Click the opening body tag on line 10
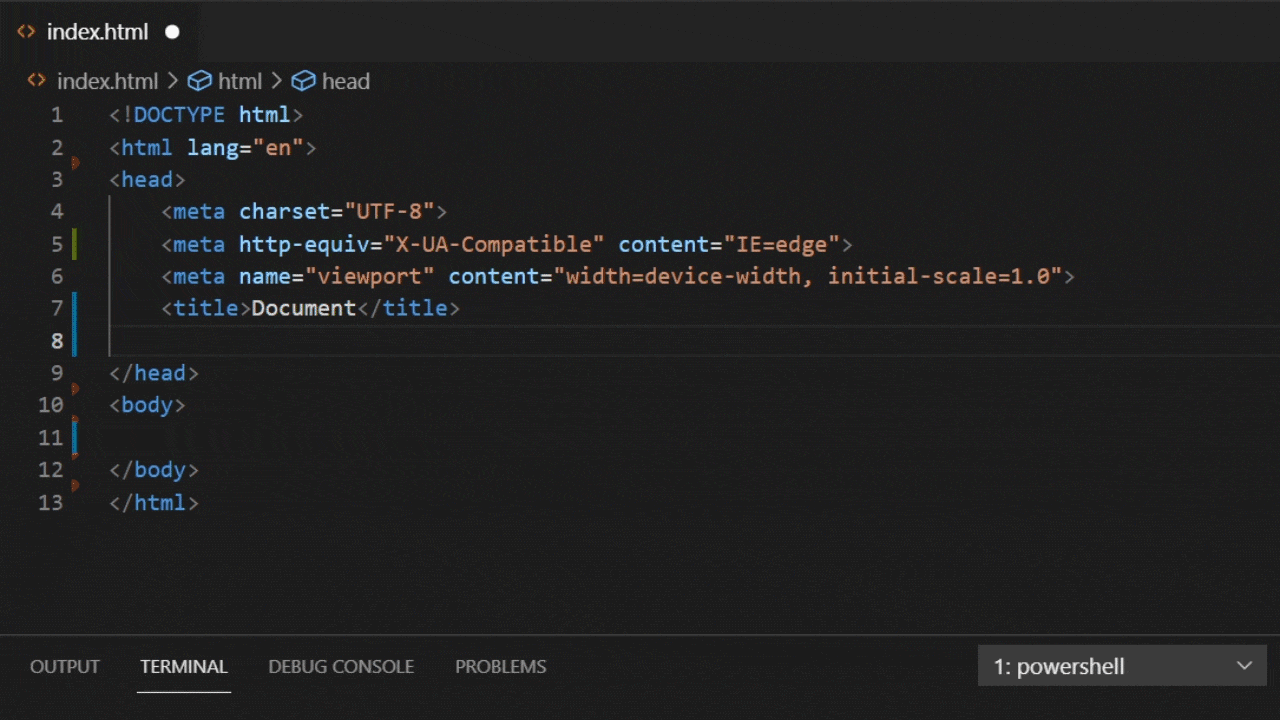 tap(147, 406)
